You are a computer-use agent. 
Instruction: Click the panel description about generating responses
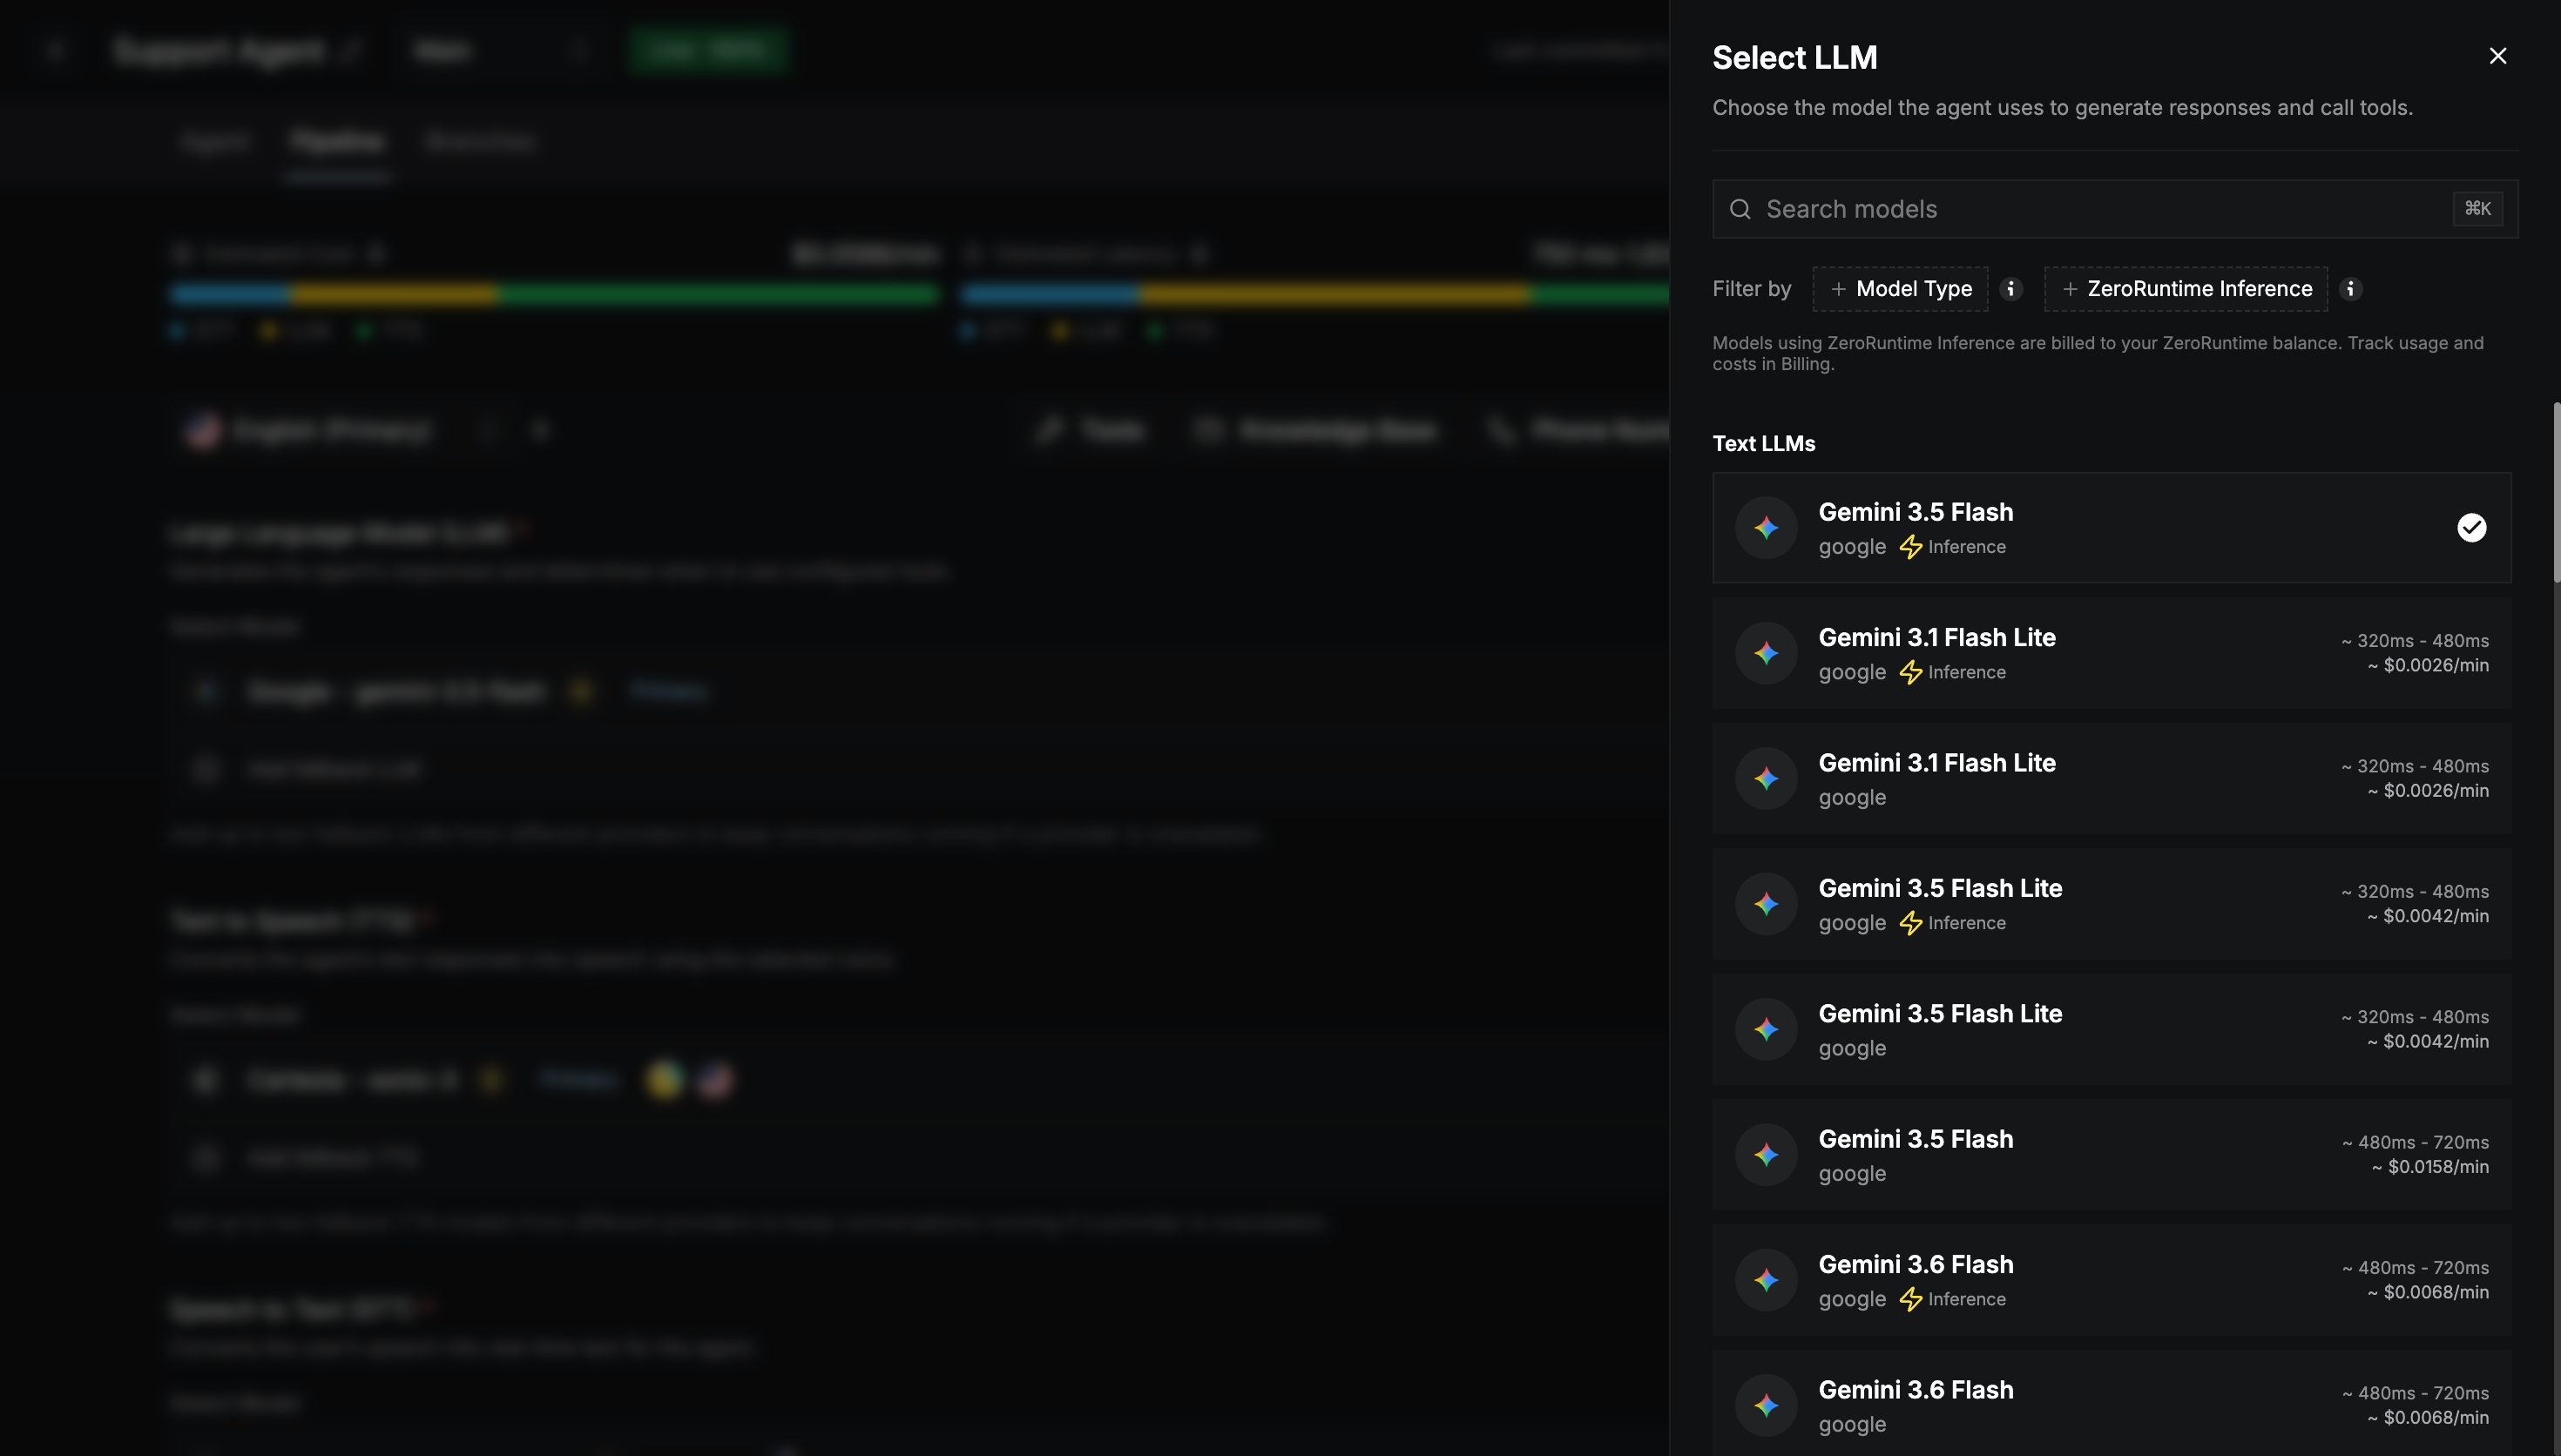2062,107
